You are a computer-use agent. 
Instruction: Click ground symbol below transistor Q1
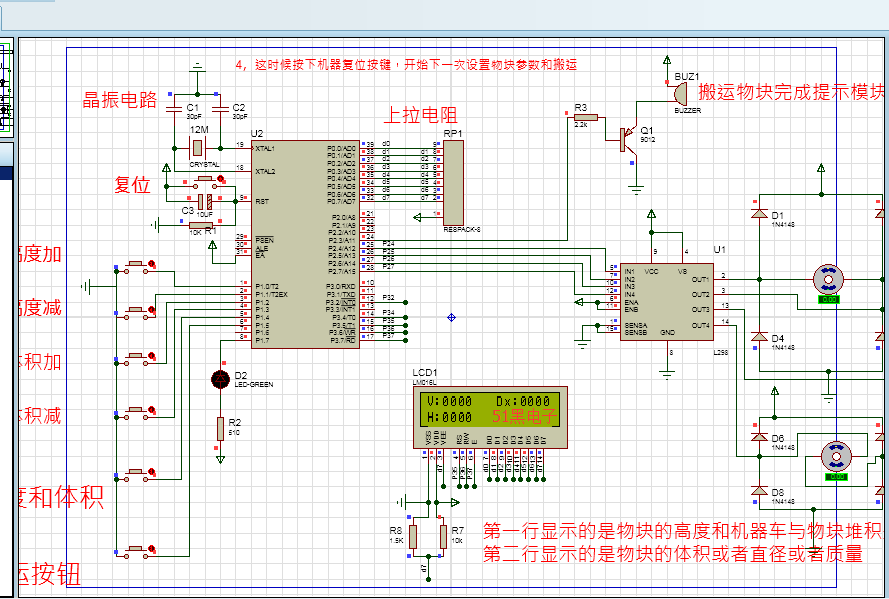636,190
